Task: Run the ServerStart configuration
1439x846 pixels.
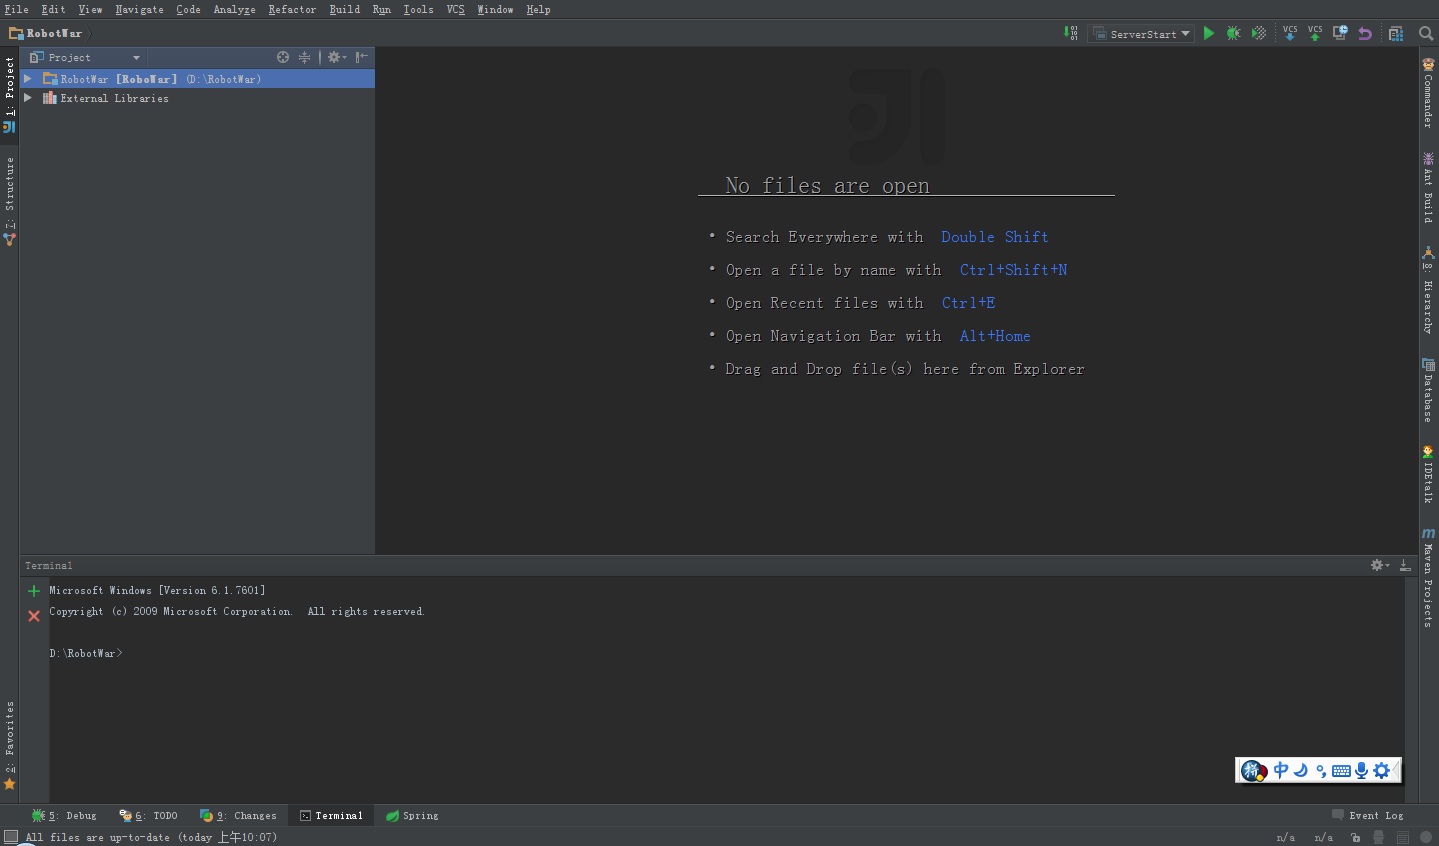Action: (x=1209, y=33)
